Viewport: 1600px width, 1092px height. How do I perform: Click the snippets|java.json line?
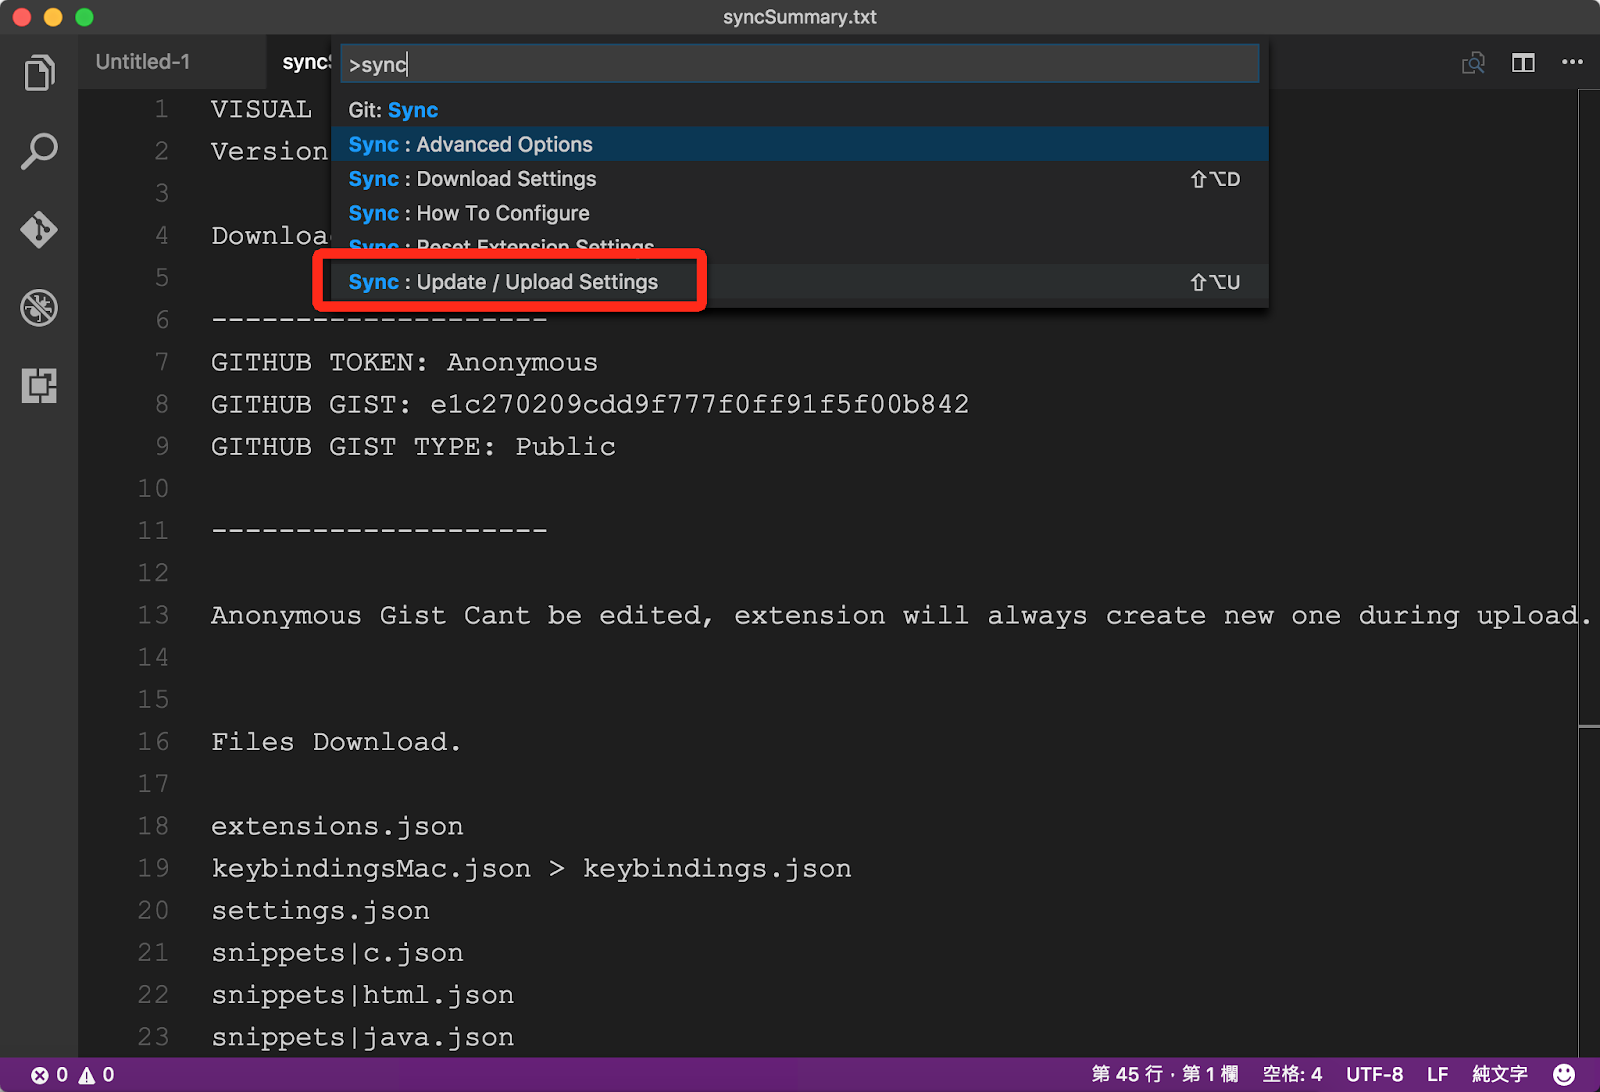362,1037
